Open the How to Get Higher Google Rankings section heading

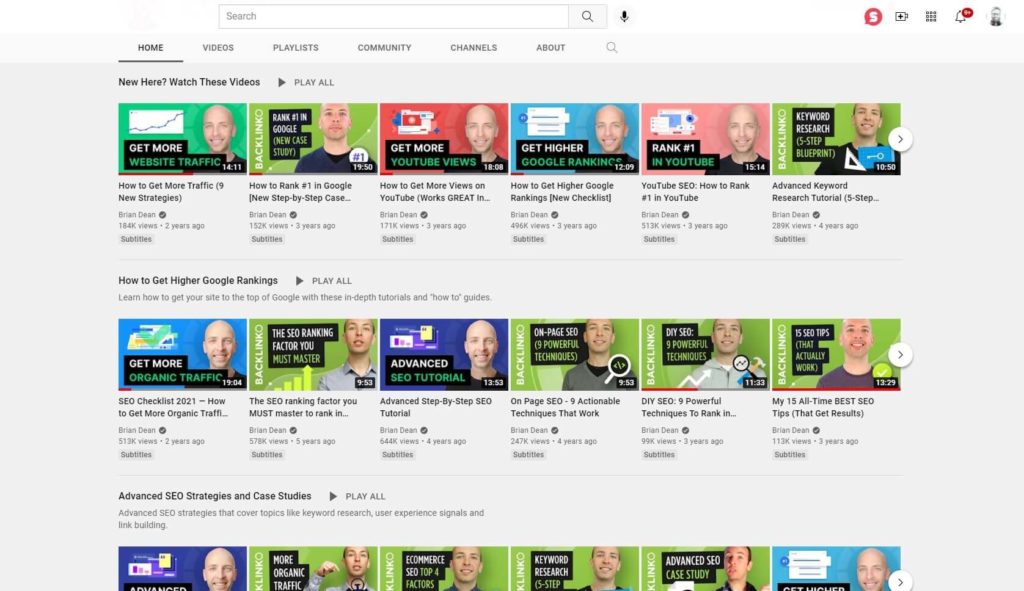198,281
